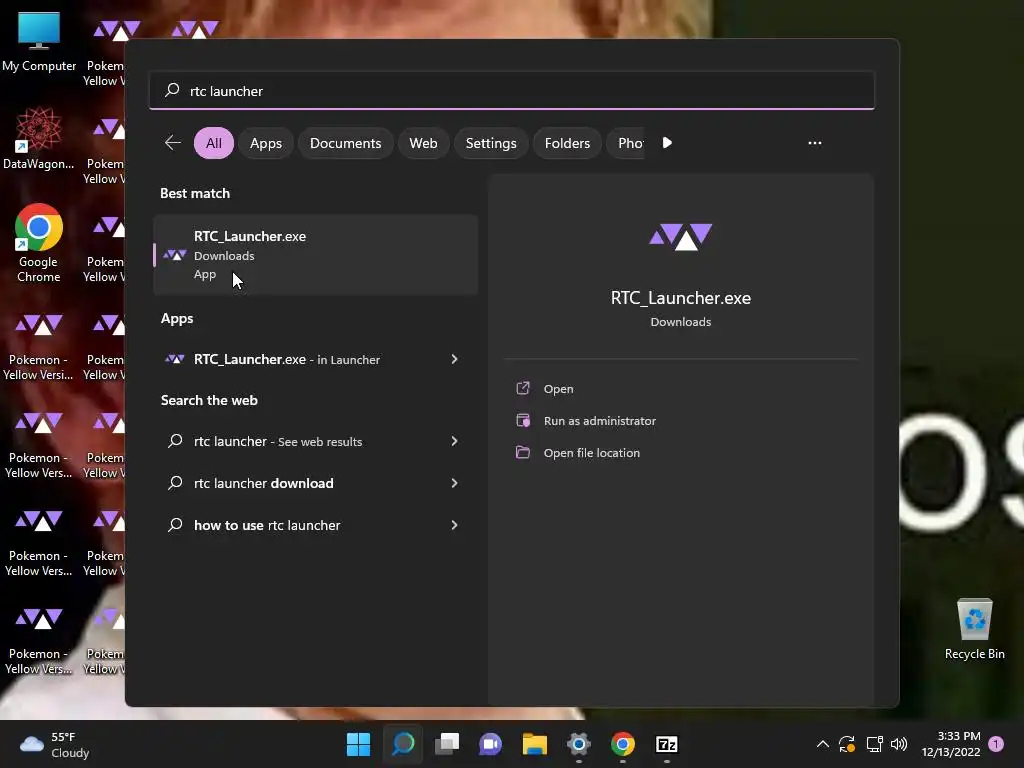
Task: Expand RTC_Launcher.exe in Launcher chevron
Action: coord(455,359)
